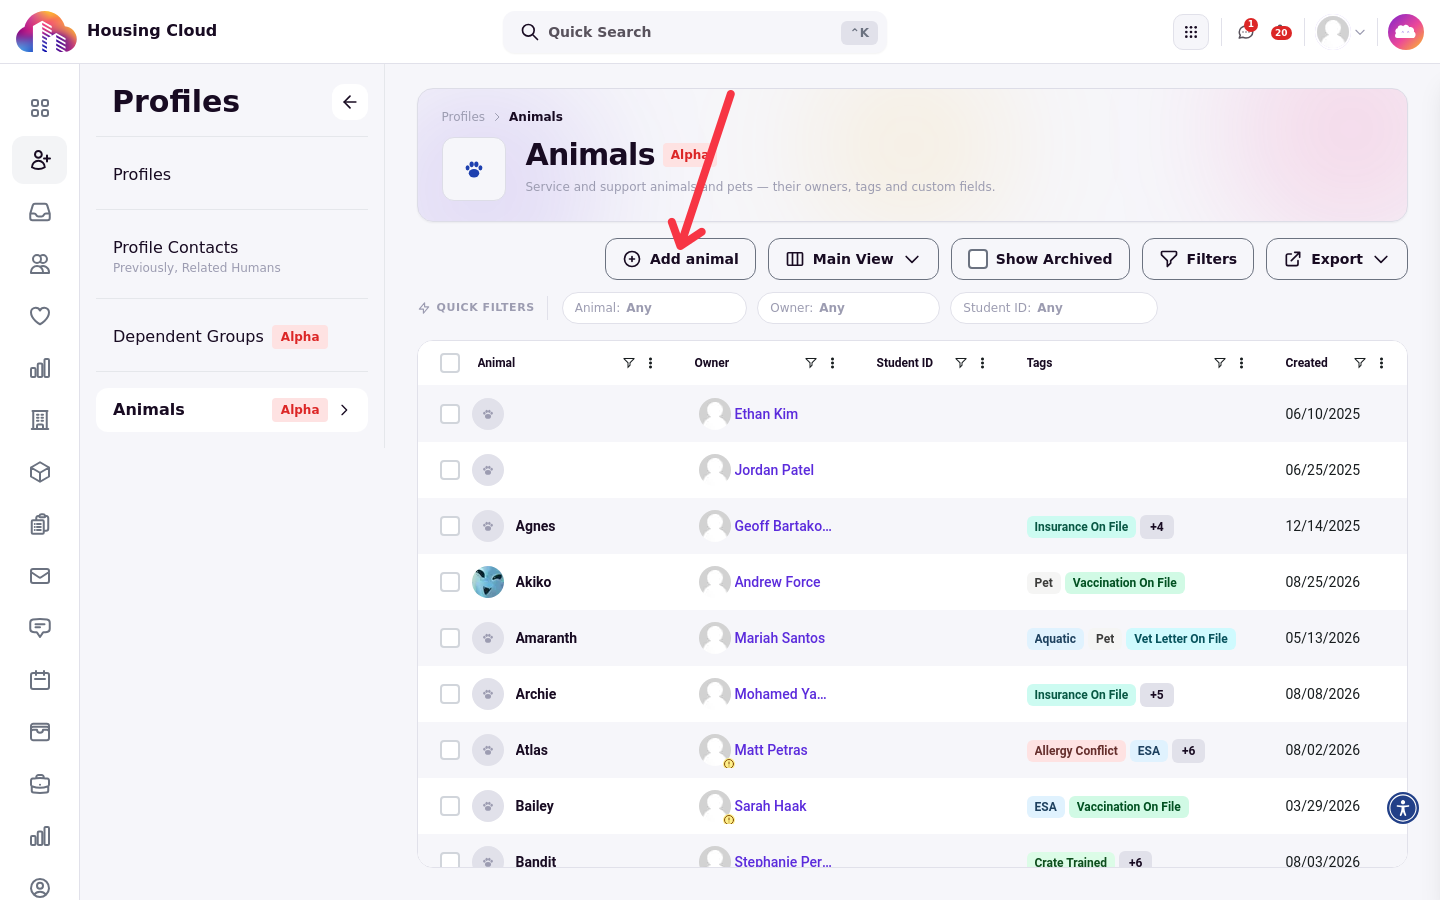Open accessibility options floating button

(1403, 807)
